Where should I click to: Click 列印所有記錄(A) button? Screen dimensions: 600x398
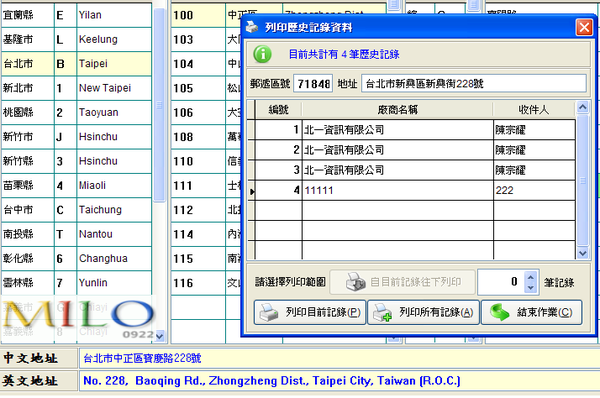coord(423,312)
